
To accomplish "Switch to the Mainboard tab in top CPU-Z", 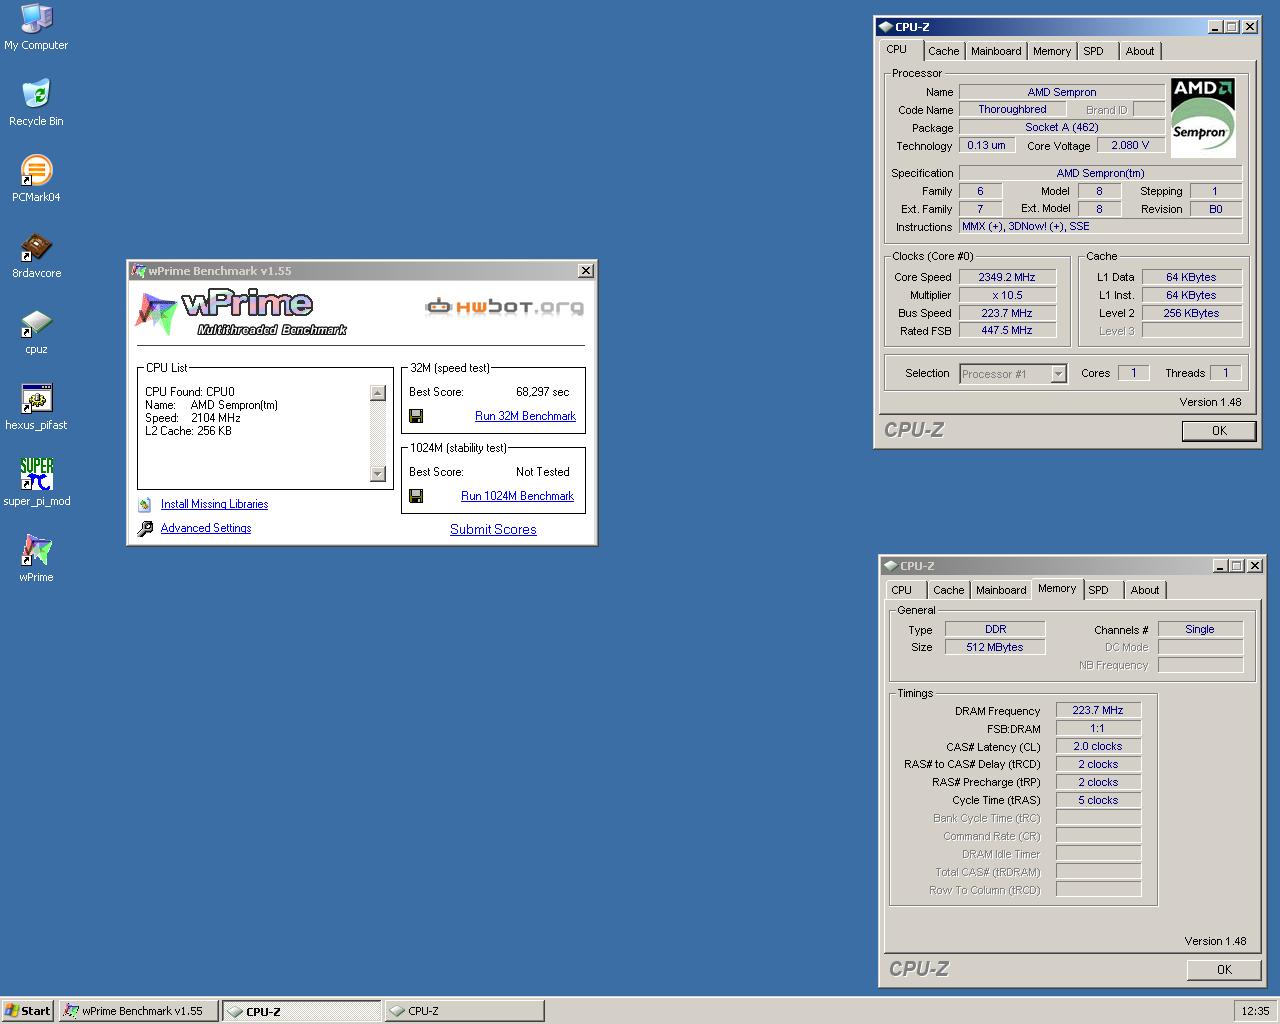I will [x=996, y=51].
